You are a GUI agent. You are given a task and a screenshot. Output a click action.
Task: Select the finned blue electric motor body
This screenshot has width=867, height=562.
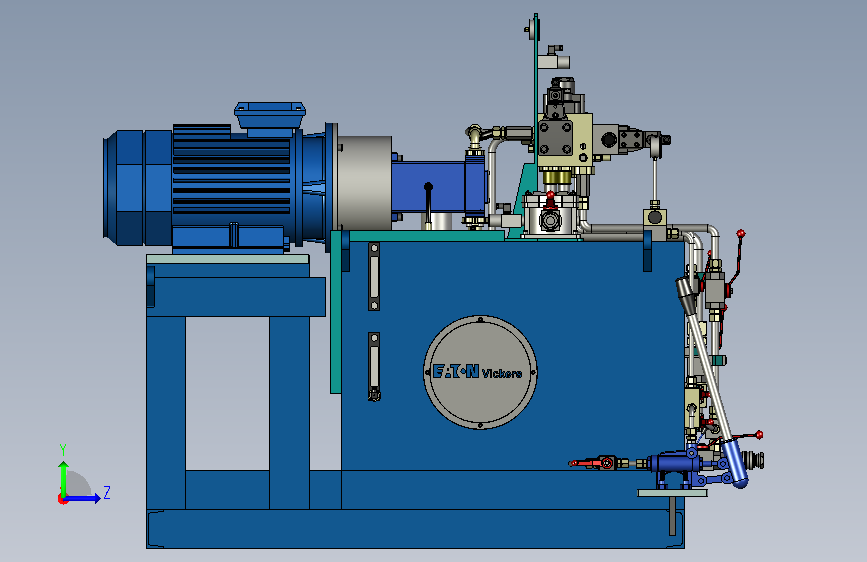pyautogui.click(x=231, y=184)
